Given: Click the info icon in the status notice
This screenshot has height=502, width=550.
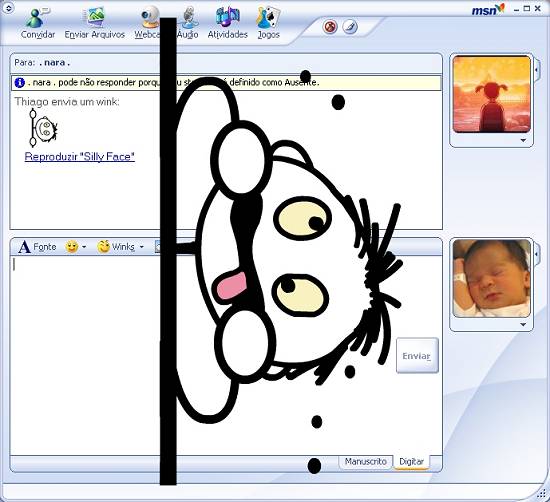Looking at the screenshot, I should (20, 83).
